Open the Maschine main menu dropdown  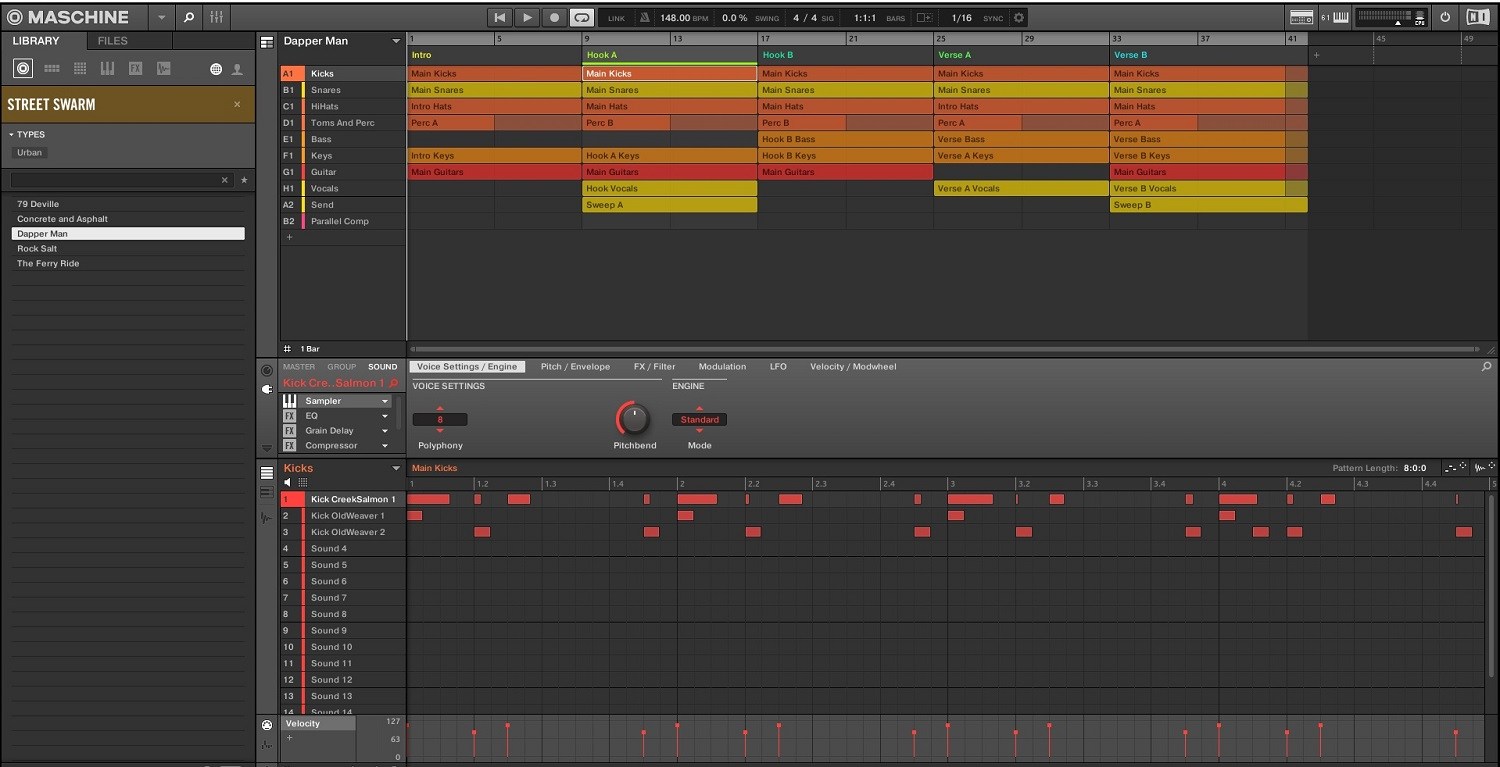[163, 17]
